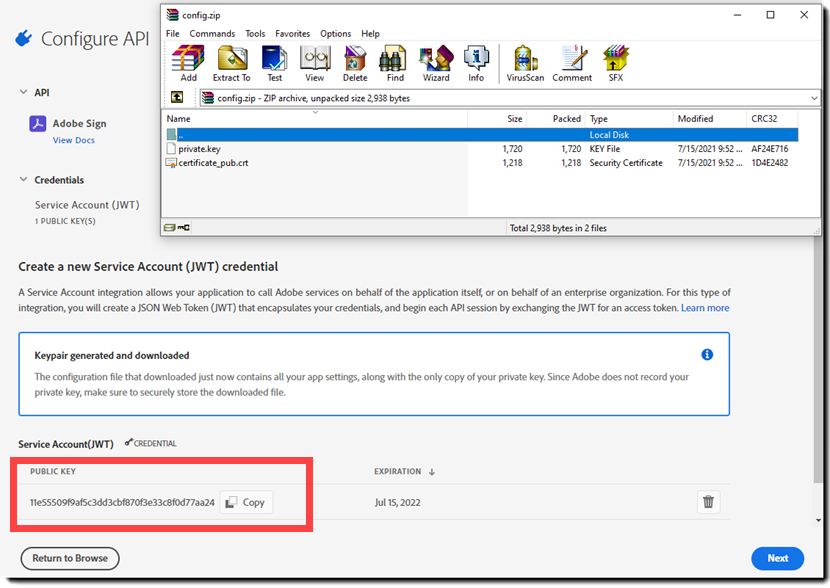Open the Tools menu
830x588 pixels.
coord(255,33)
